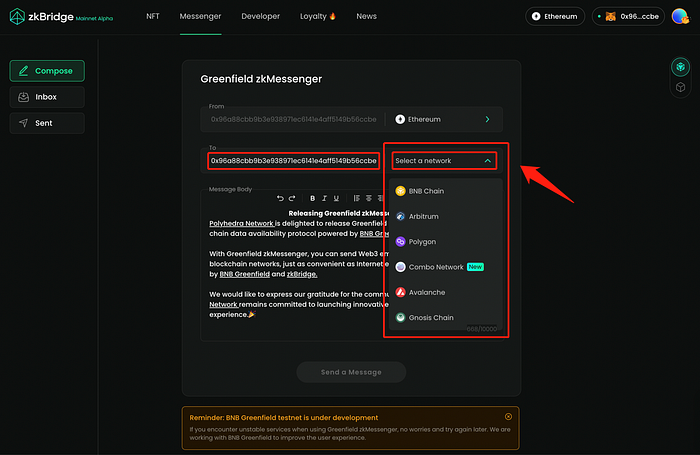
Task: Click the Compose pencil icon
Action: [24, 71]
